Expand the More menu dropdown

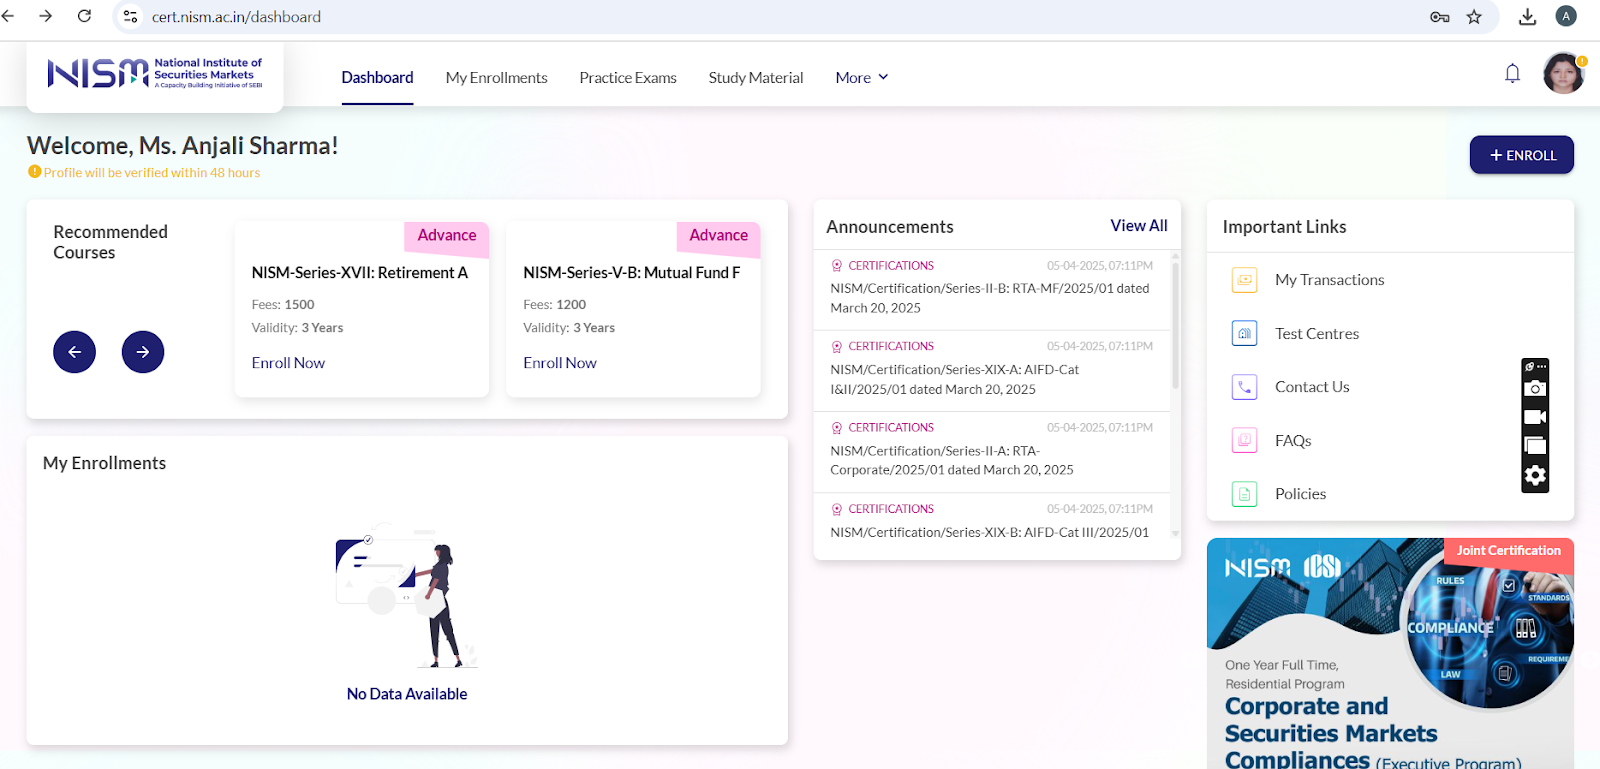[x=862, y=78]
